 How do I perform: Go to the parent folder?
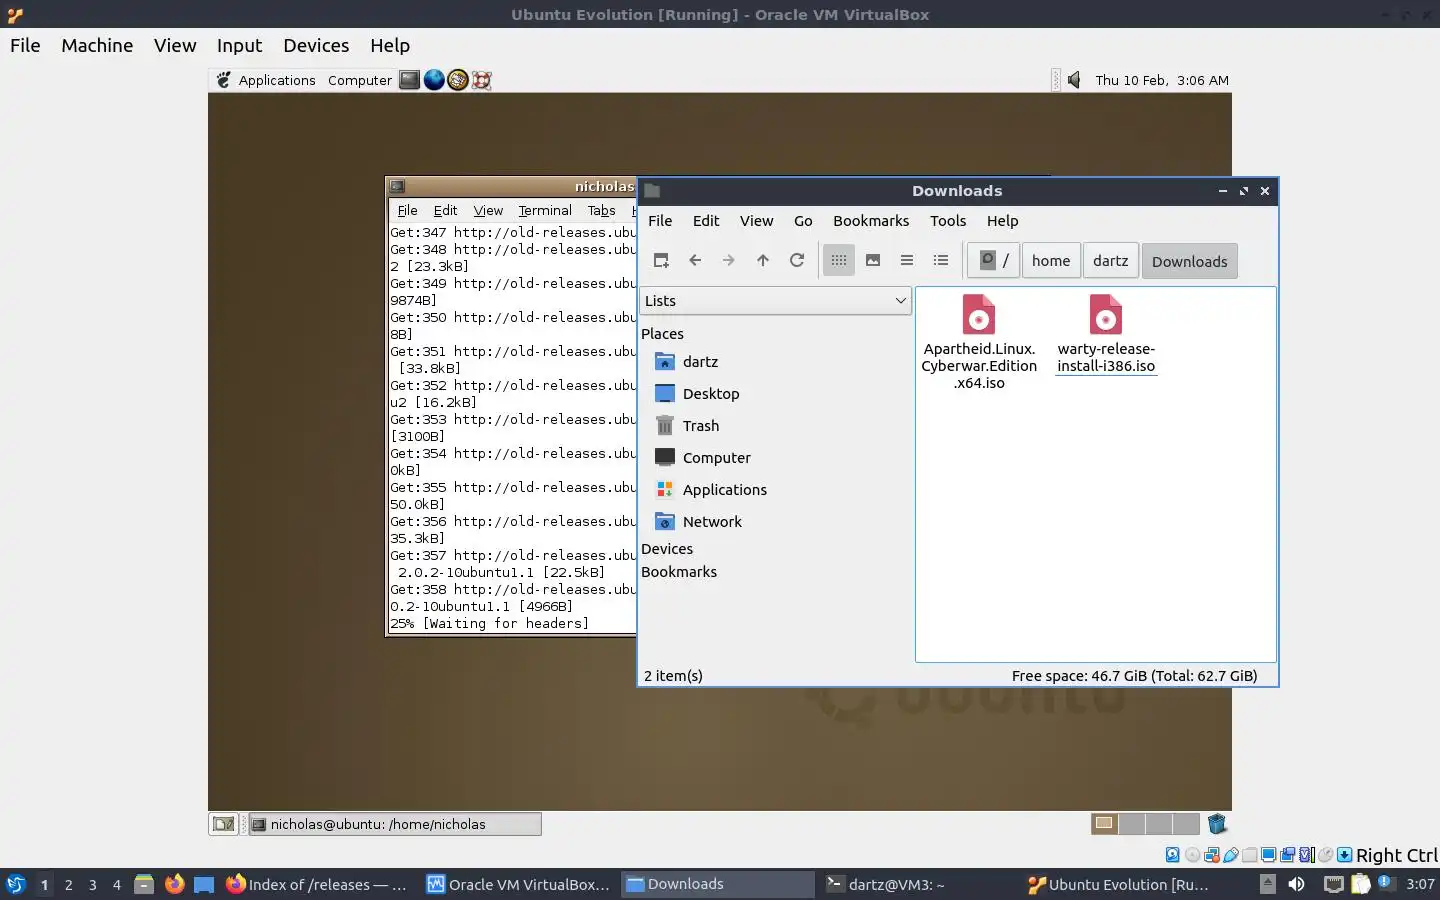pyautogui.click(x=763, y=261)
